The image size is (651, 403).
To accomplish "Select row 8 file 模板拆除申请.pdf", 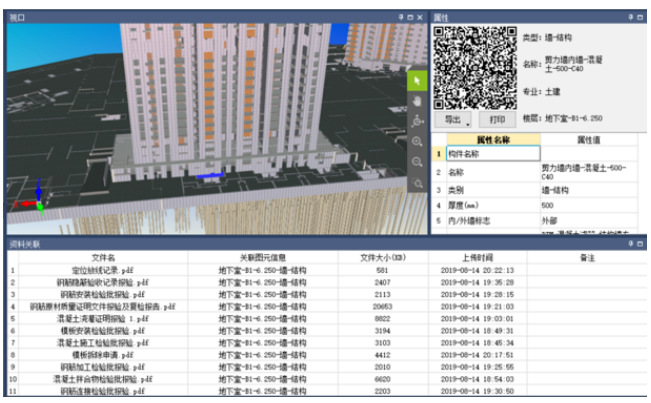I will coord(103,355).
